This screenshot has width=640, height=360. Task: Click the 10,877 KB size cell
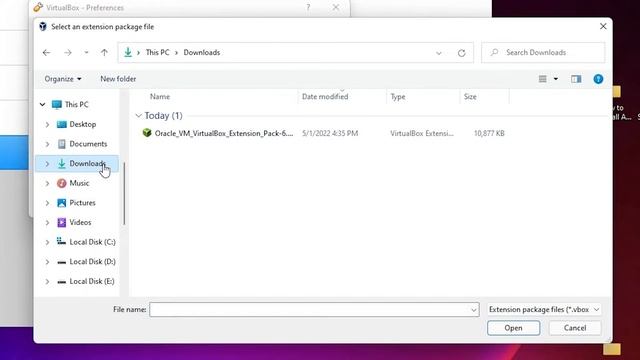point(489,133)
